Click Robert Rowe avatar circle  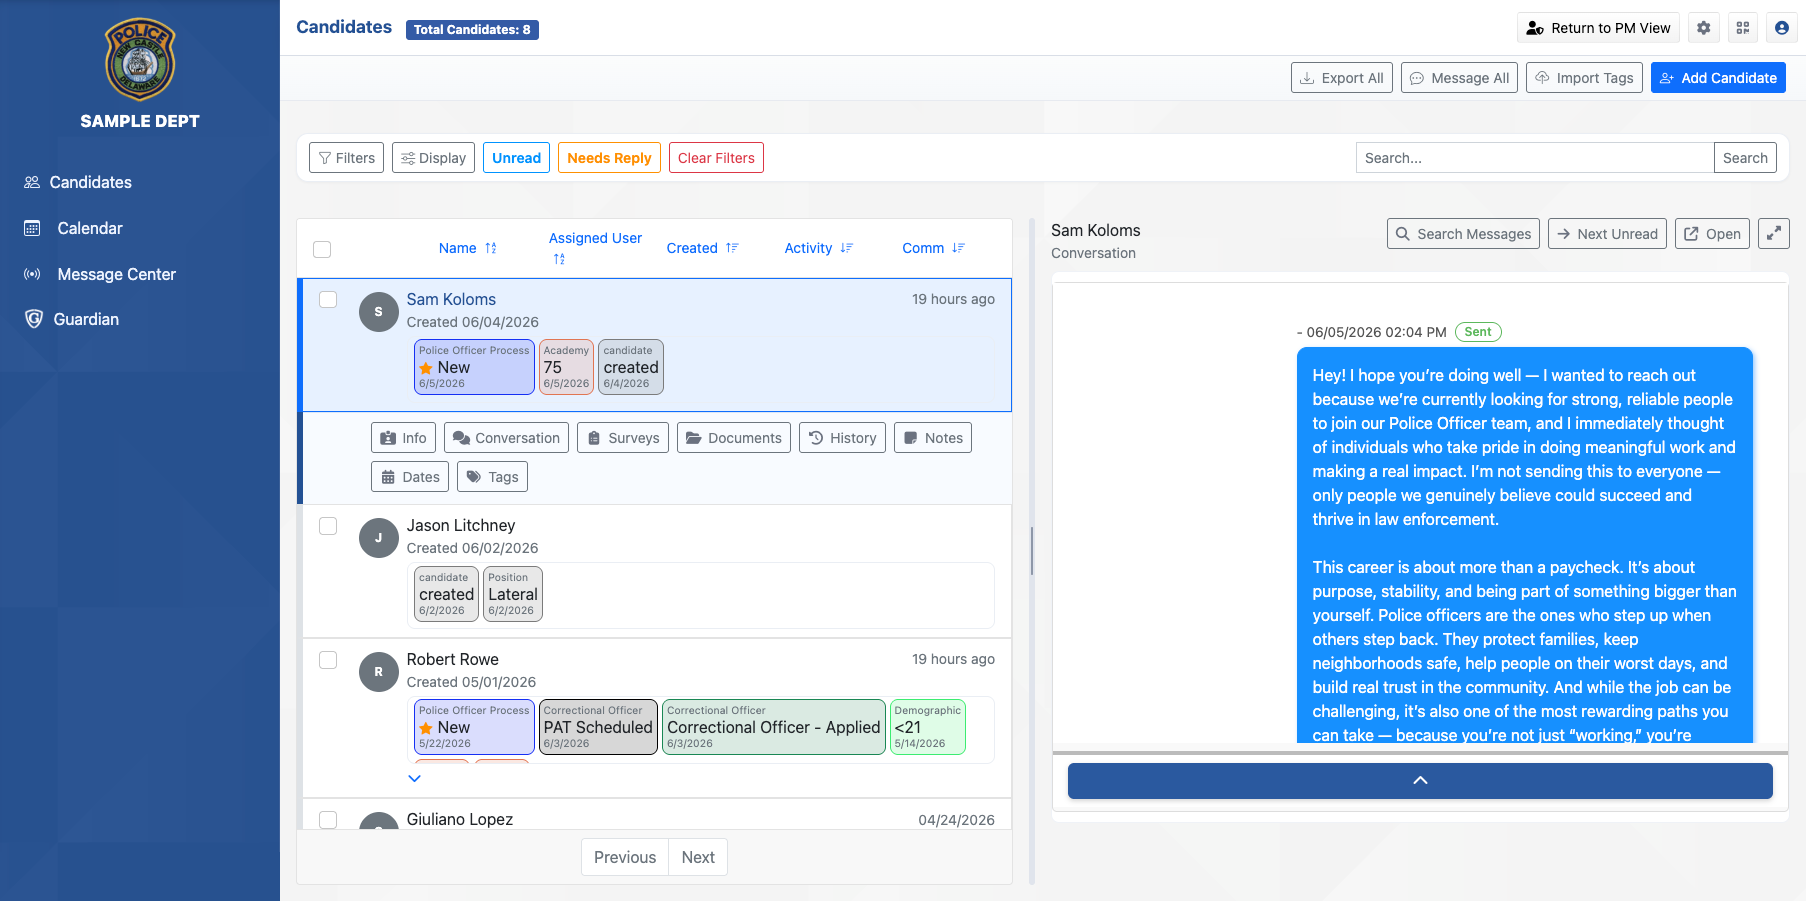(378, 672)
